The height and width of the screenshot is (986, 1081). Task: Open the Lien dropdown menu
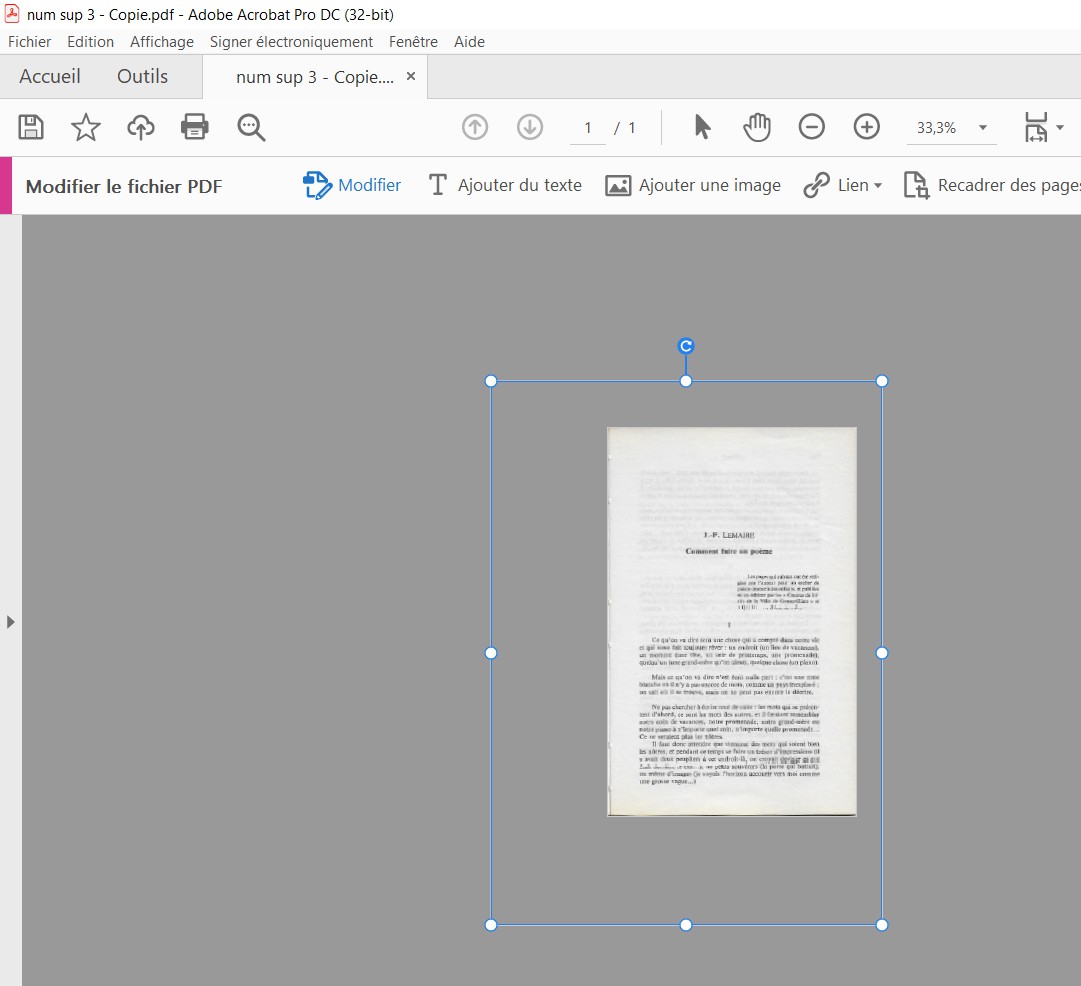tap(843, 185)
